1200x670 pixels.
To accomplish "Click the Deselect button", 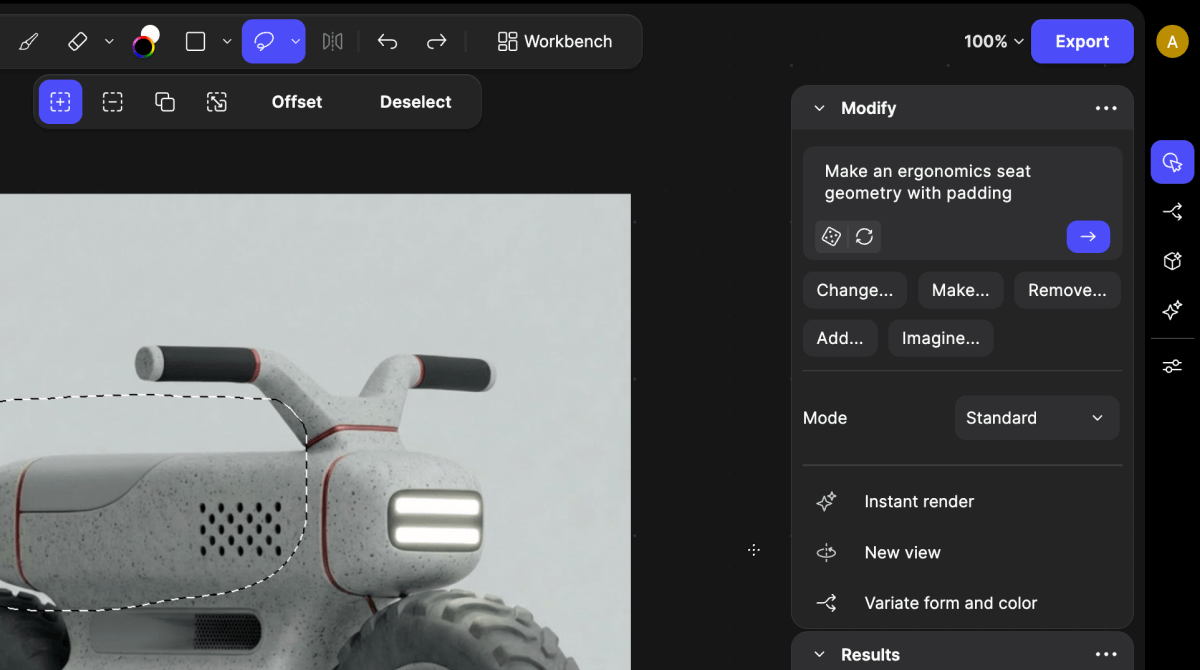I will tap(415, 102).
